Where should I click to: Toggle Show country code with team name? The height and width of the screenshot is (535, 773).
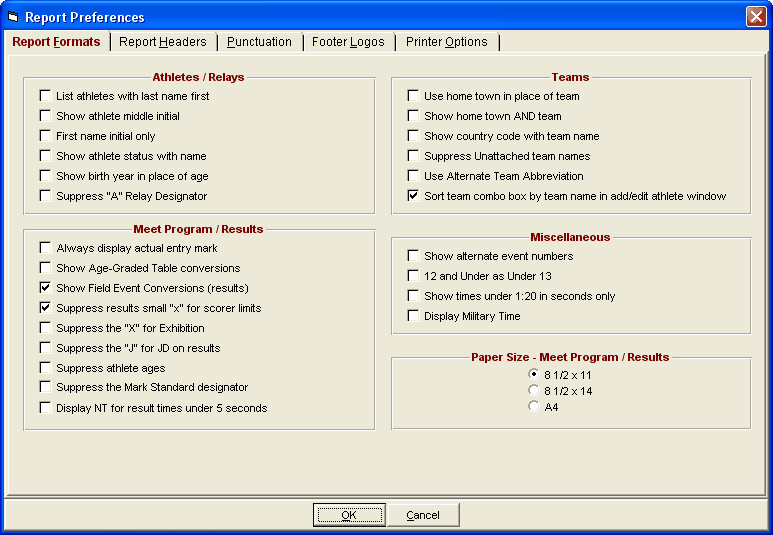[x=413, y=136]
